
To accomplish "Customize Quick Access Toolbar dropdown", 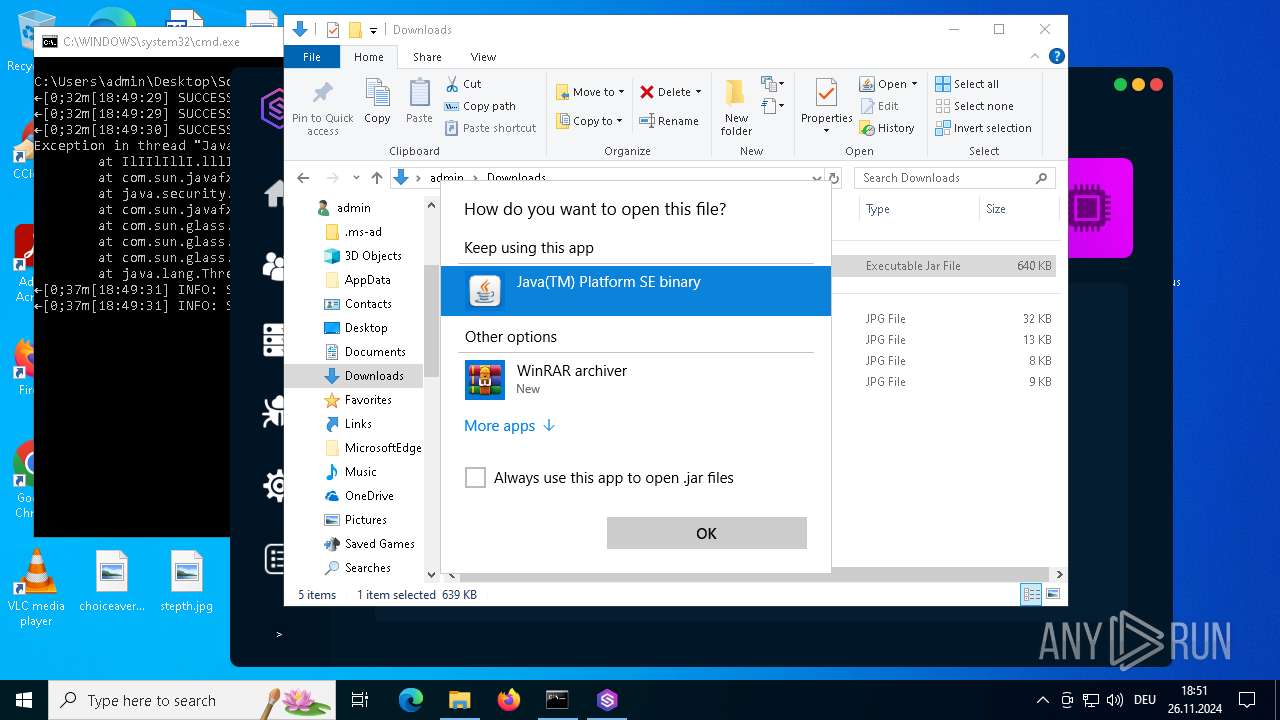I will coord(374,30).
